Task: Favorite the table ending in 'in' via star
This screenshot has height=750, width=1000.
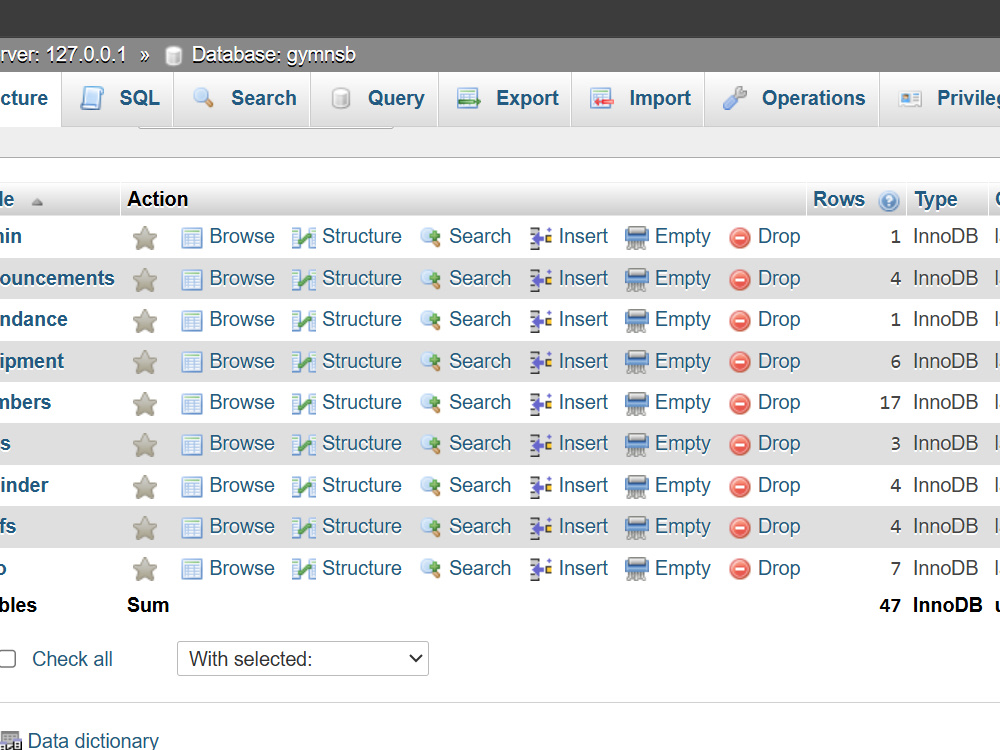Action: [x=145, y=239]
